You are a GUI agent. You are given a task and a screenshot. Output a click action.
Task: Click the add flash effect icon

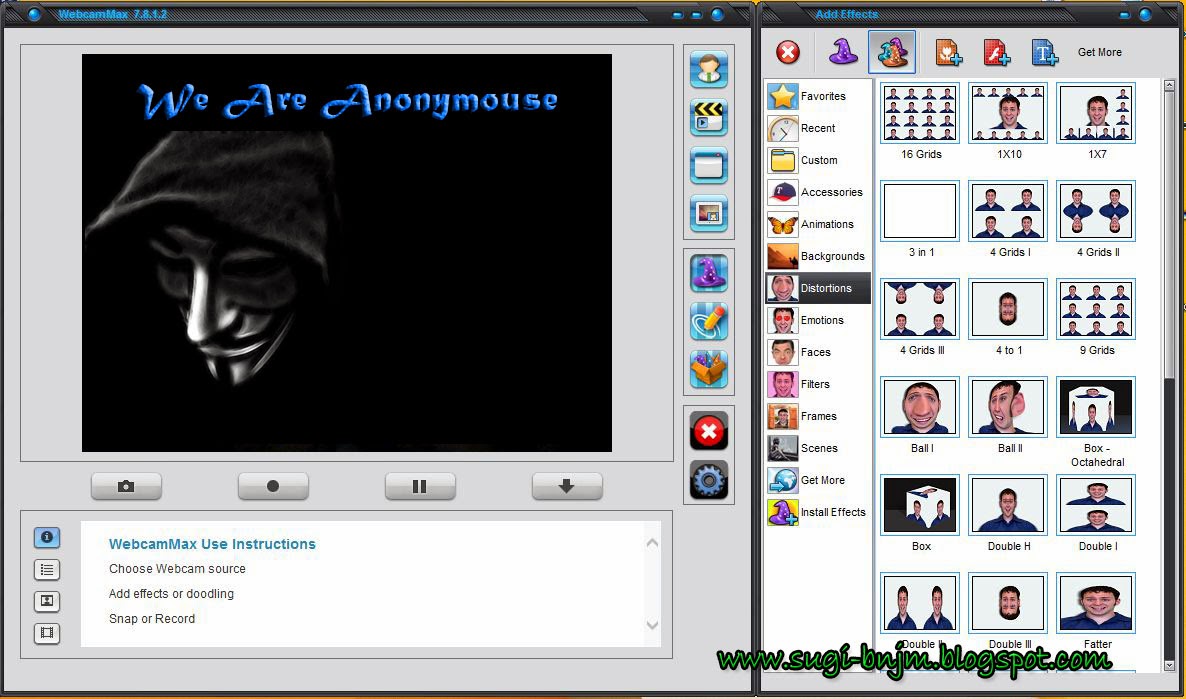click(x=997, y=52)
